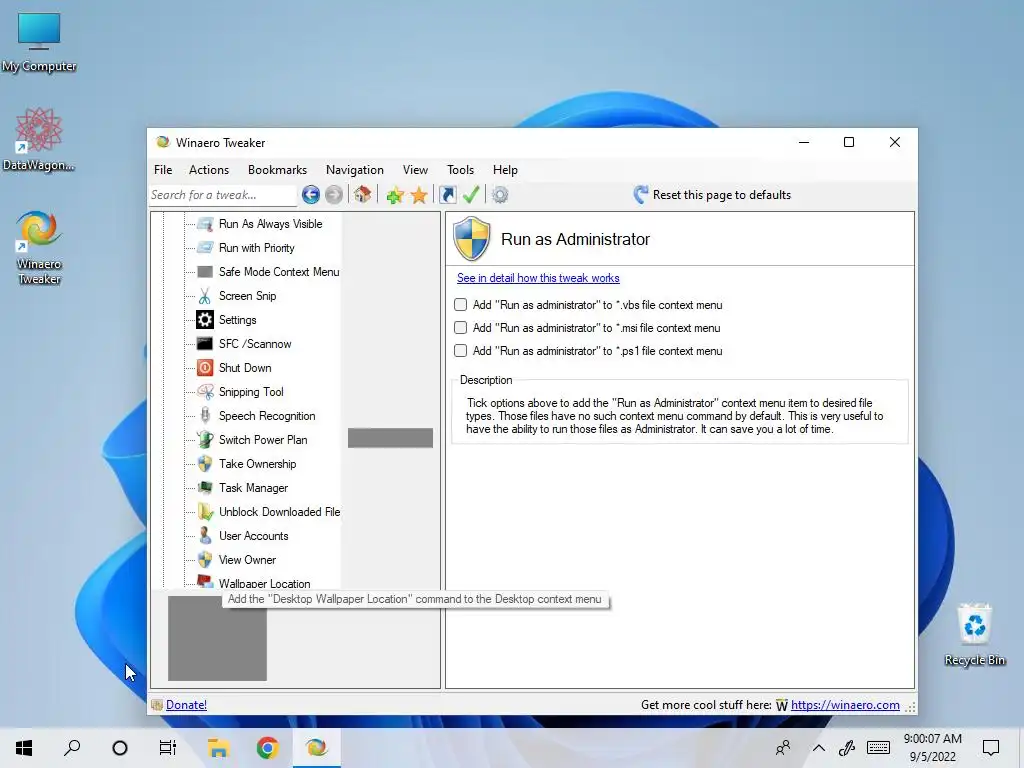The width and height of the screenshot is (1024, 768).
Task: Click Reset this page to defaults
Action: click(712, 195)
